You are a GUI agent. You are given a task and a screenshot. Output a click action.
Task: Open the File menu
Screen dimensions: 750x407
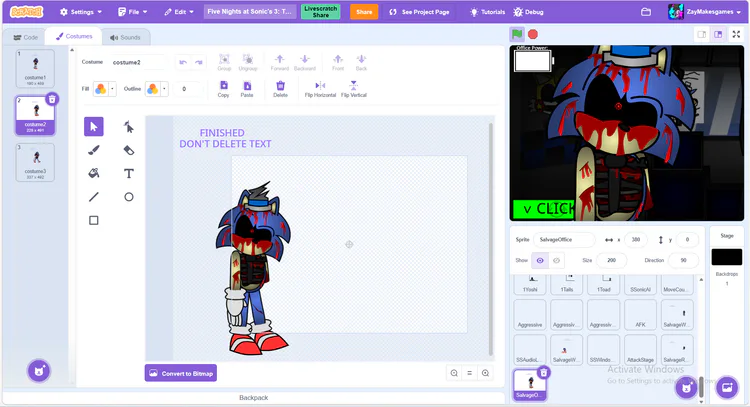click(132, 12)
